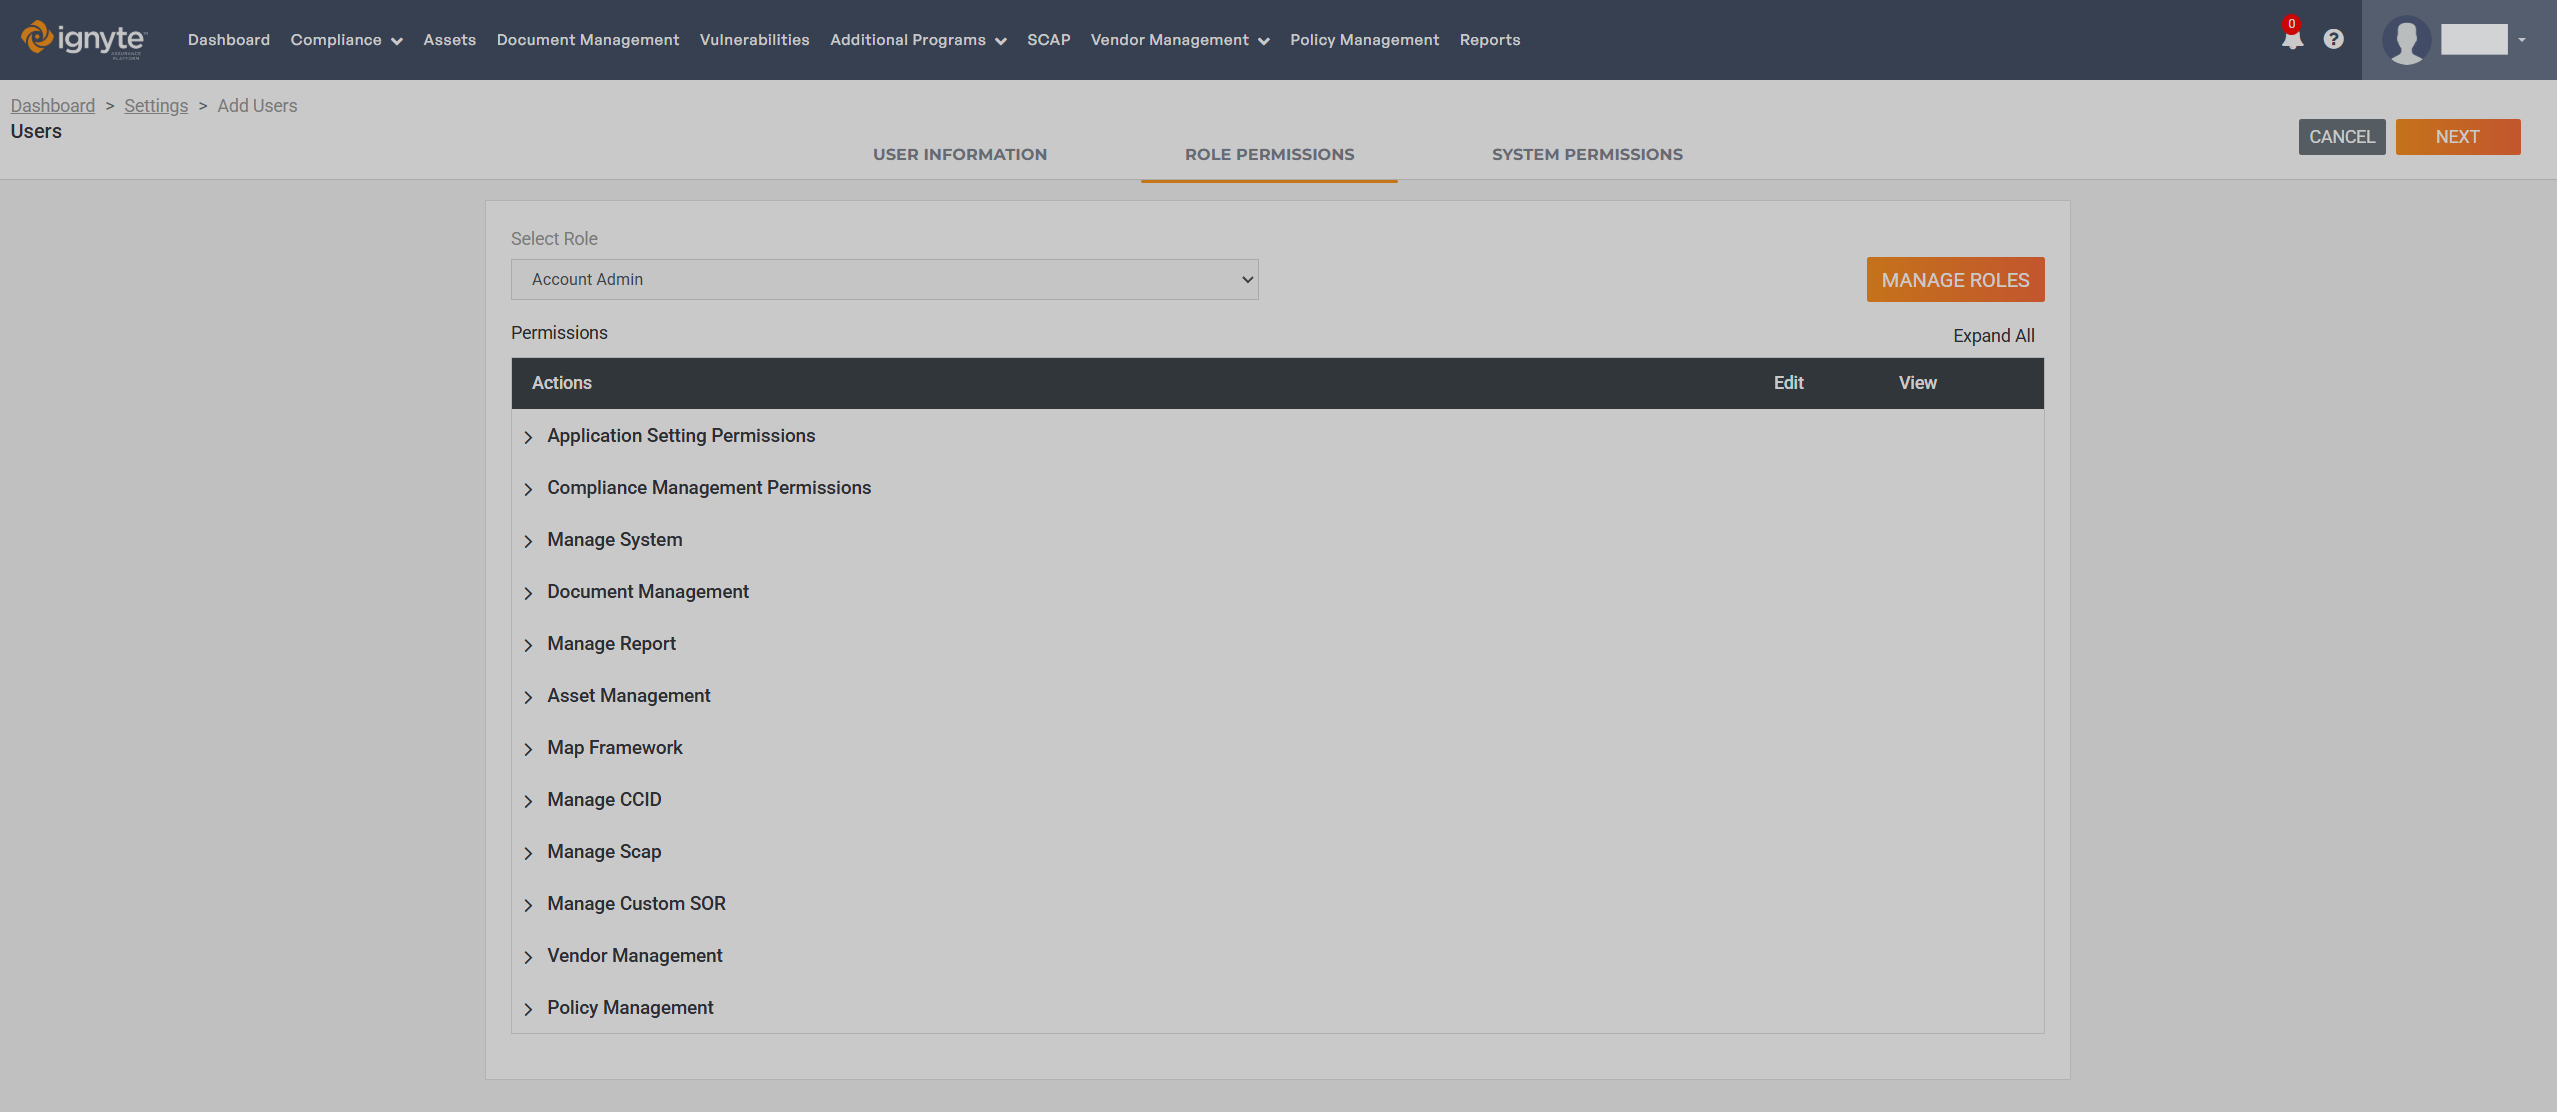Expand the Policy Management permissions chevron

528,1009
